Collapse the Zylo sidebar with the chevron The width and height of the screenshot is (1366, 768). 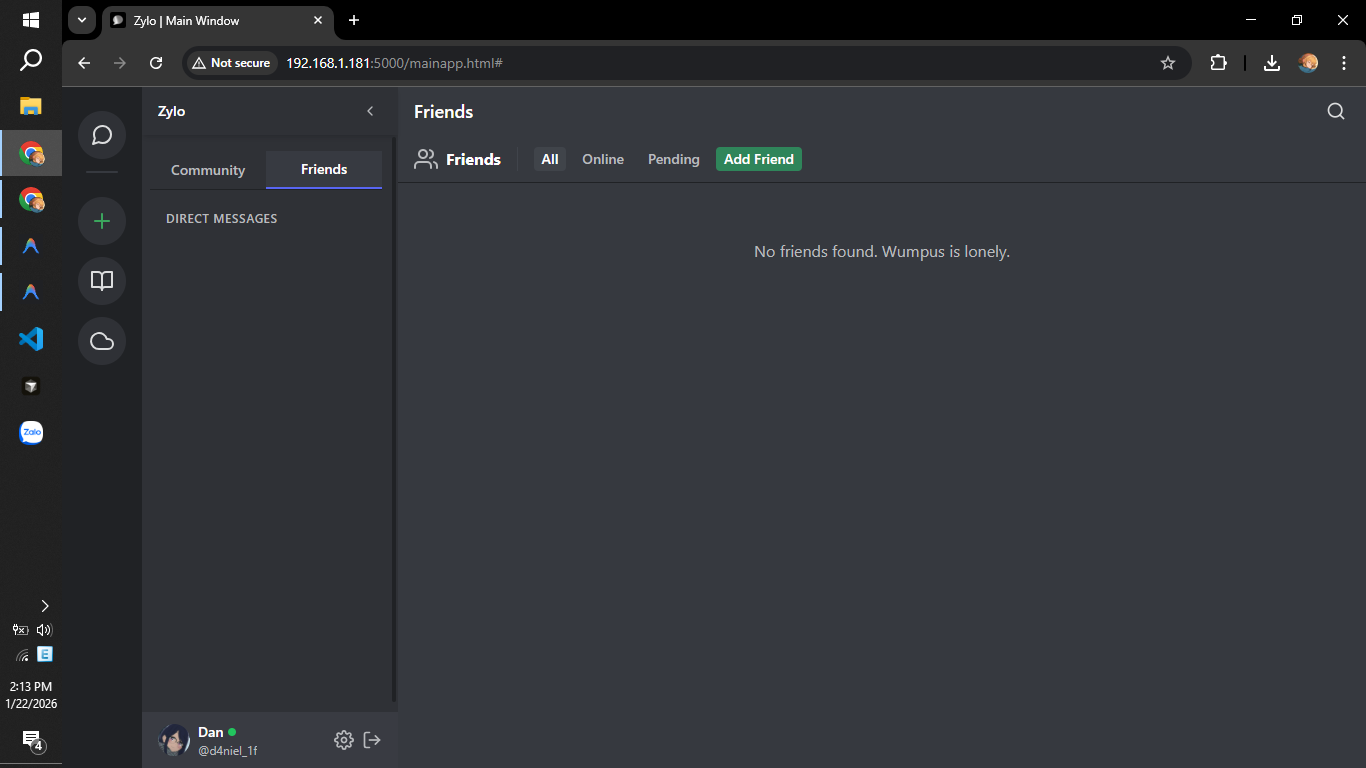370,111
